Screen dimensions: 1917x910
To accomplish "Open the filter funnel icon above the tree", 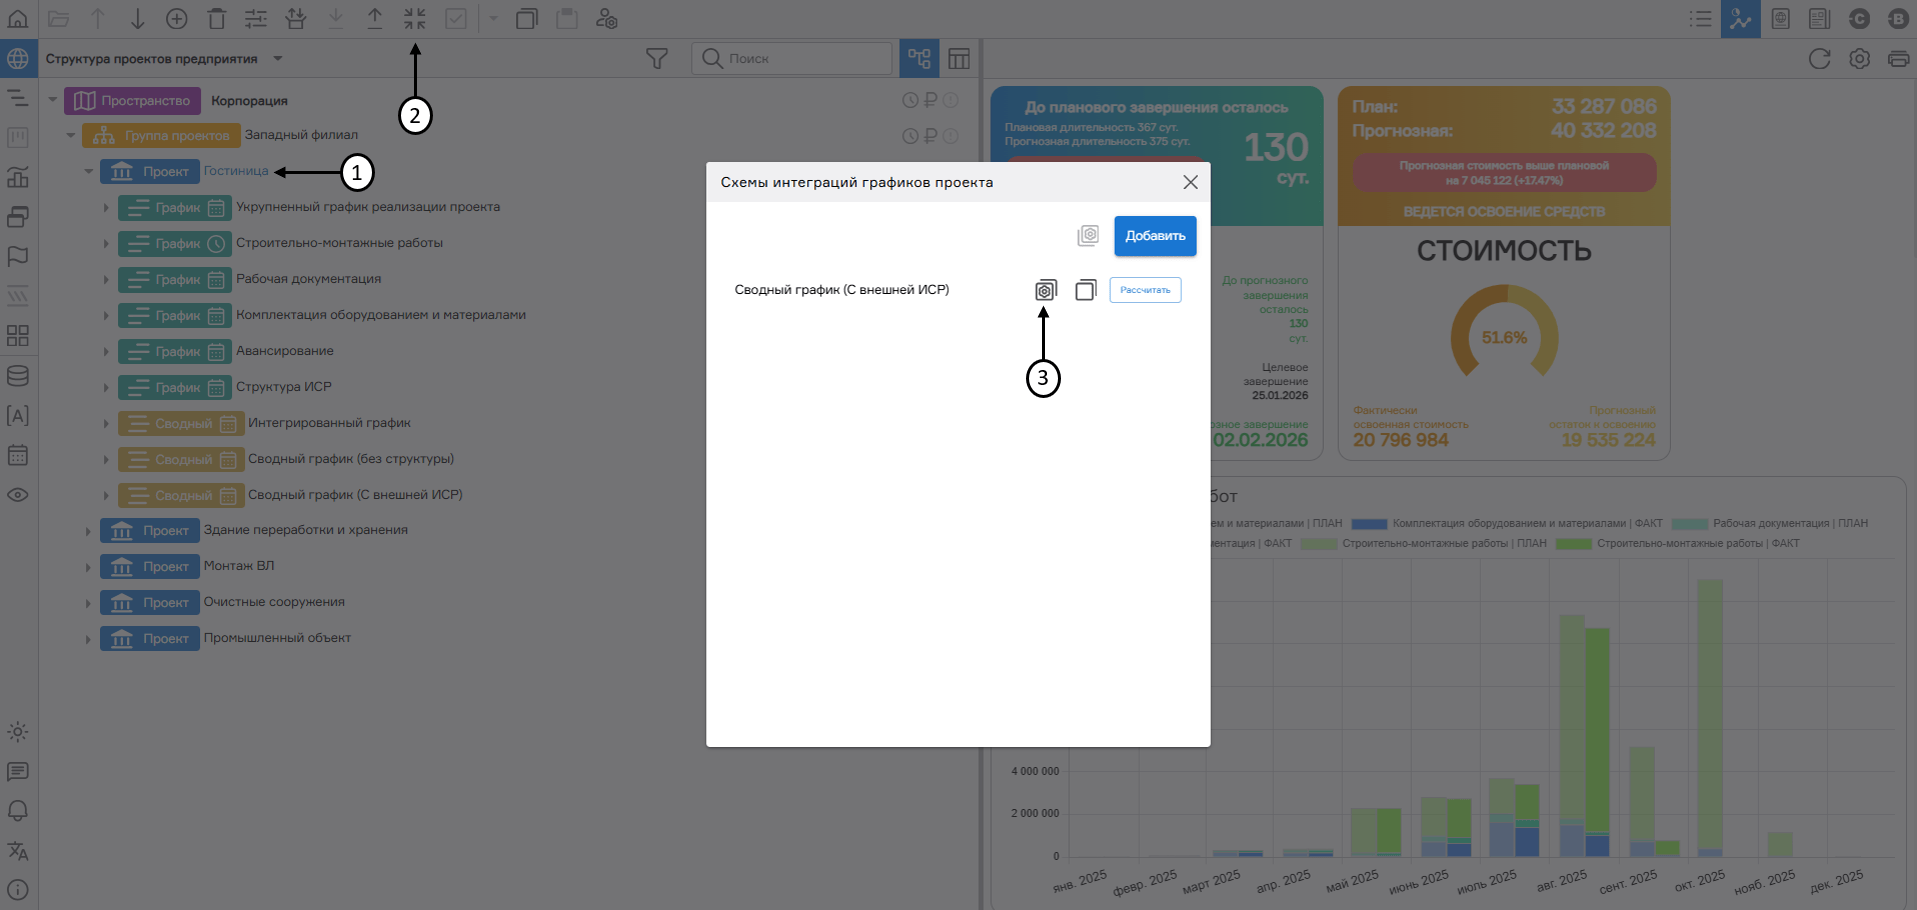I will [x=657, y=59].
